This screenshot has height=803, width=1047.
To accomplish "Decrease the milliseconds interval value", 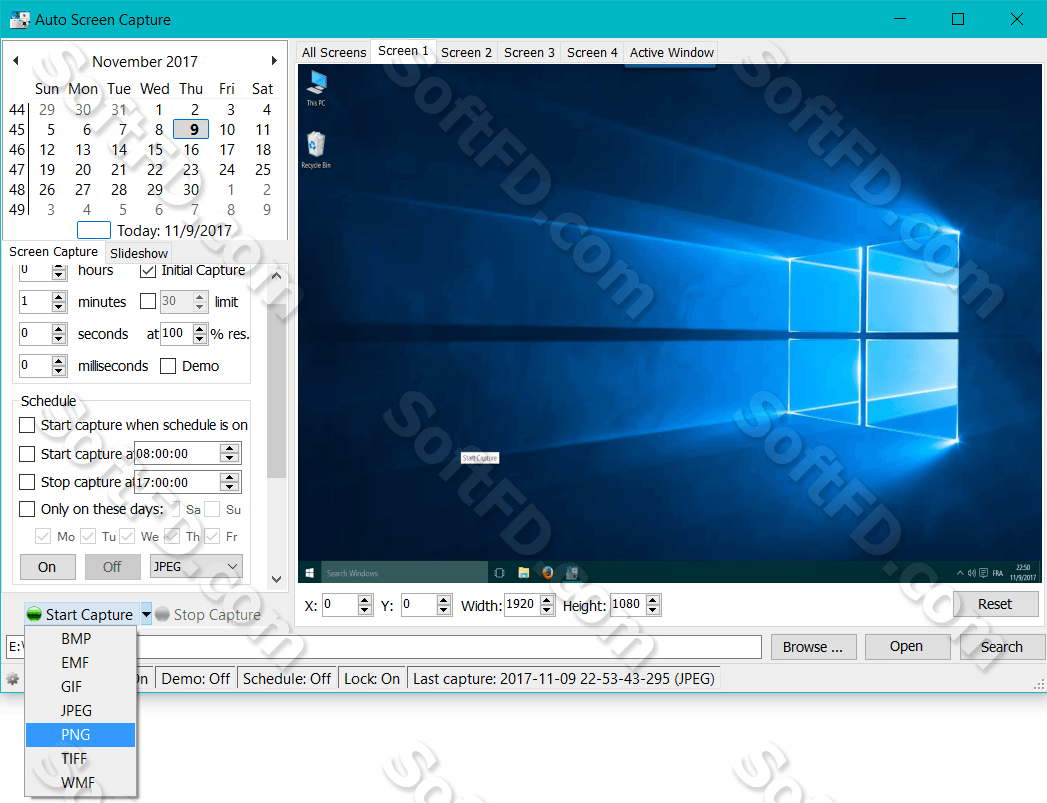I will (x=59, y=371).
